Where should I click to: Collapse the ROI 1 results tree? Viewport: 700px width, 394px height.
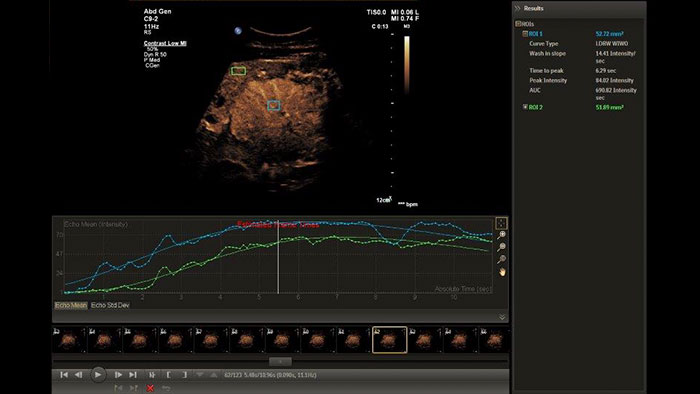click(525, 34)
